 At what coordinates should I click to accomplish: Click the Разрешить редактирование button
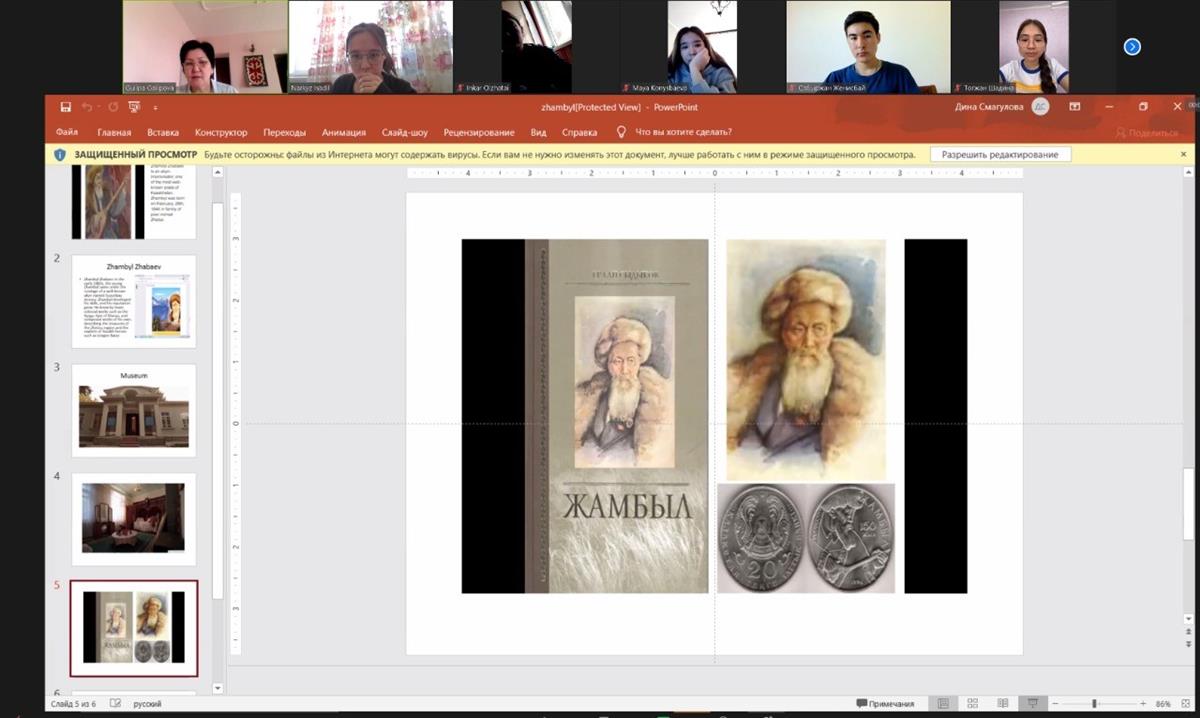[x=1000, y=155]
